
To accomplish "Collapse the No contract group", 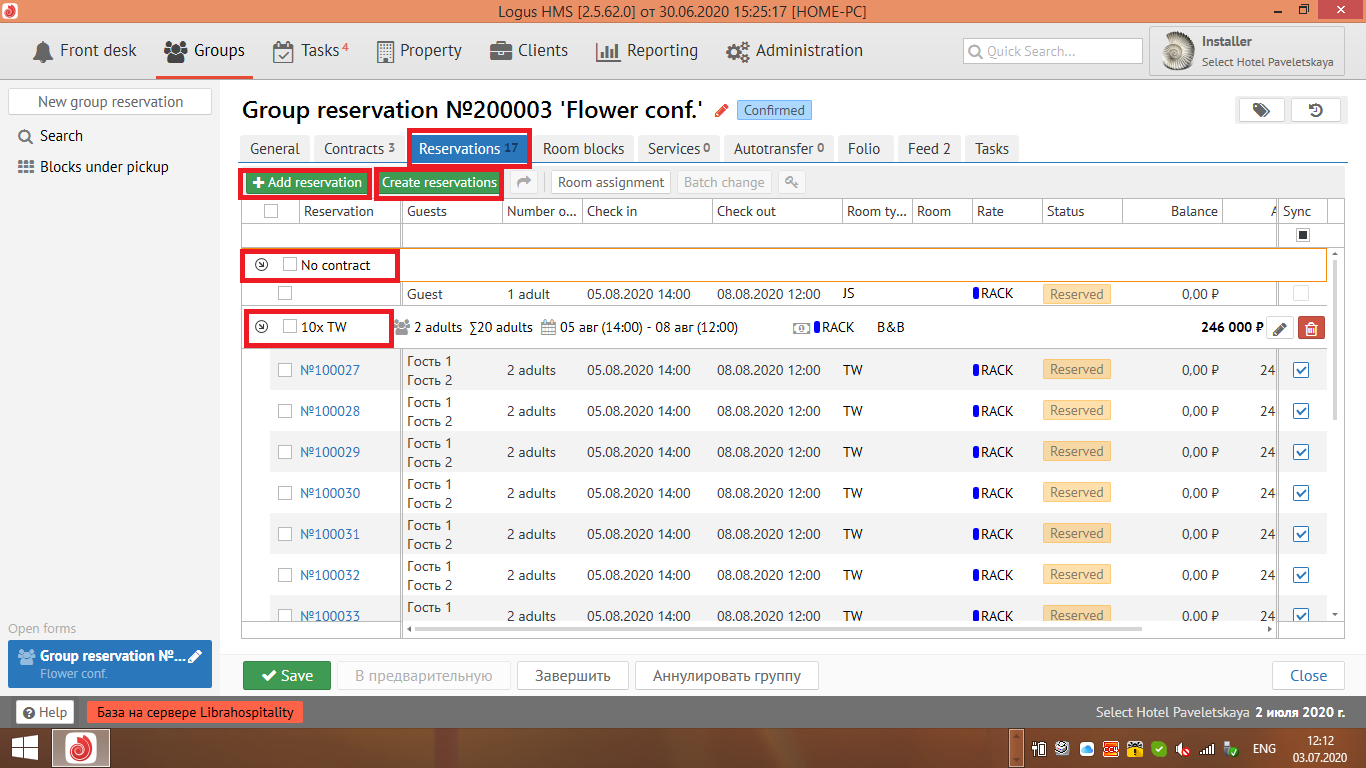I will click(262, 265).
